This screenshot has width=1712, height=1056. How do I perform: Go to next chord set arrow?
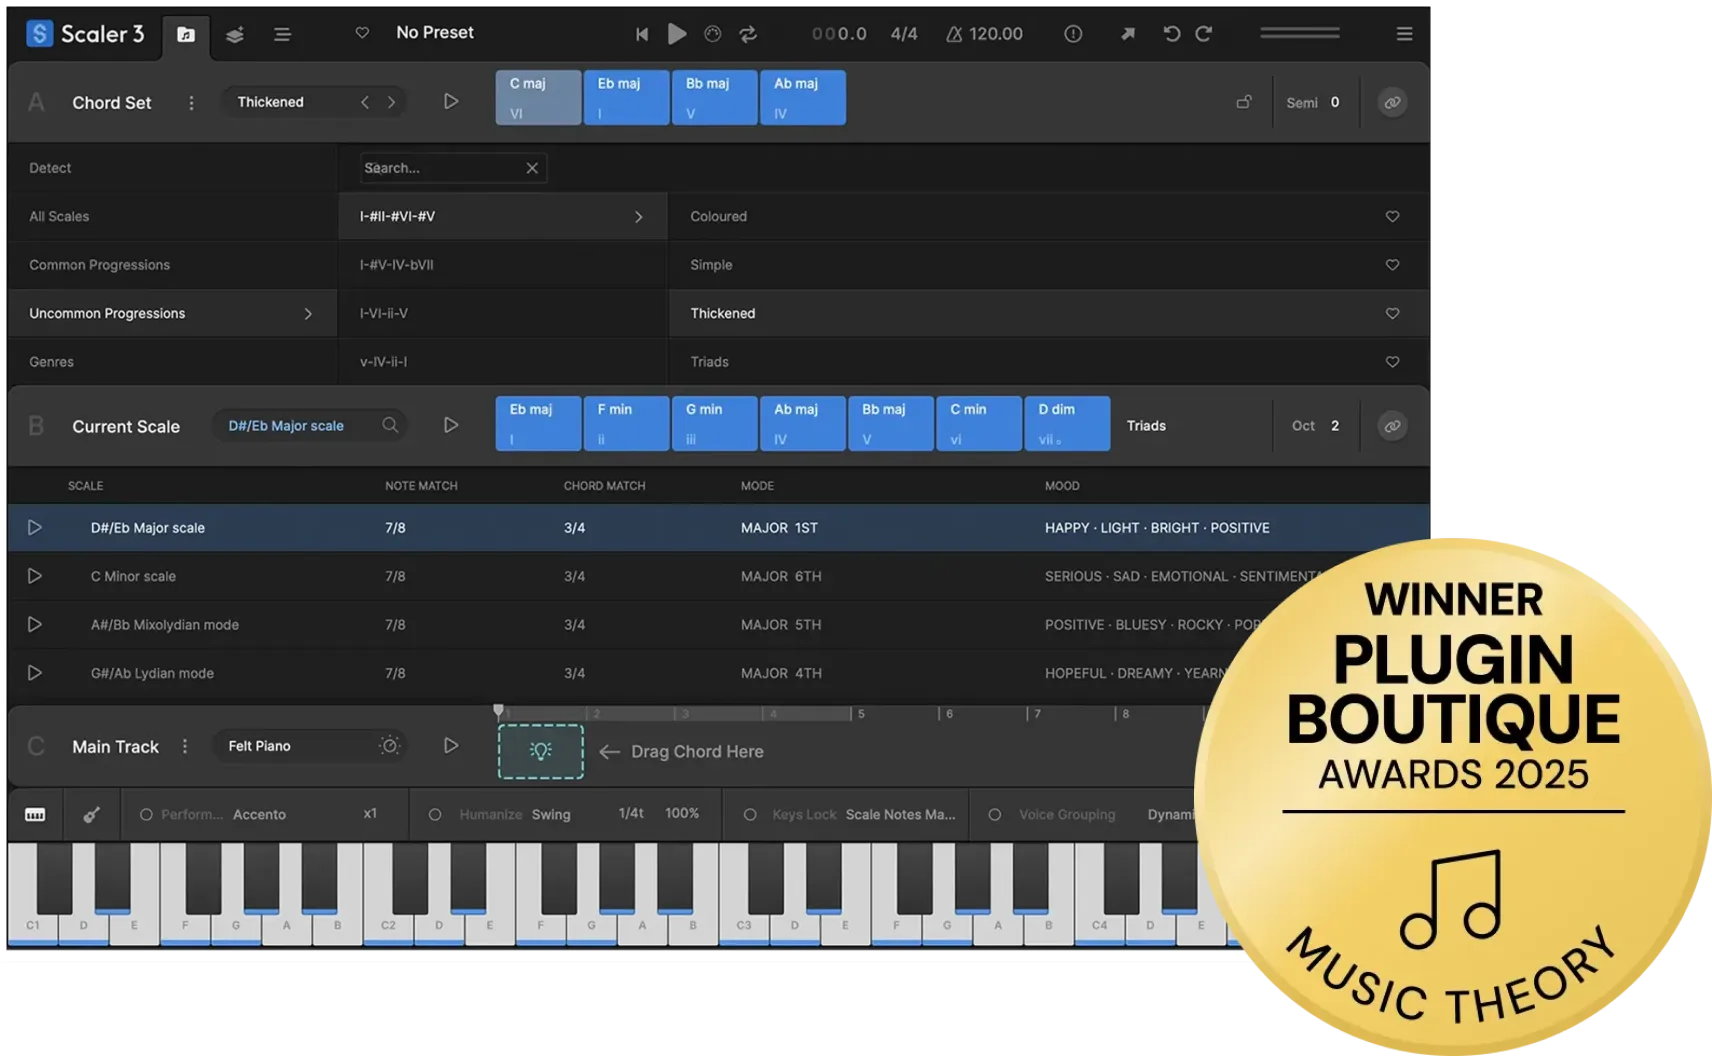tap(391, 102)
